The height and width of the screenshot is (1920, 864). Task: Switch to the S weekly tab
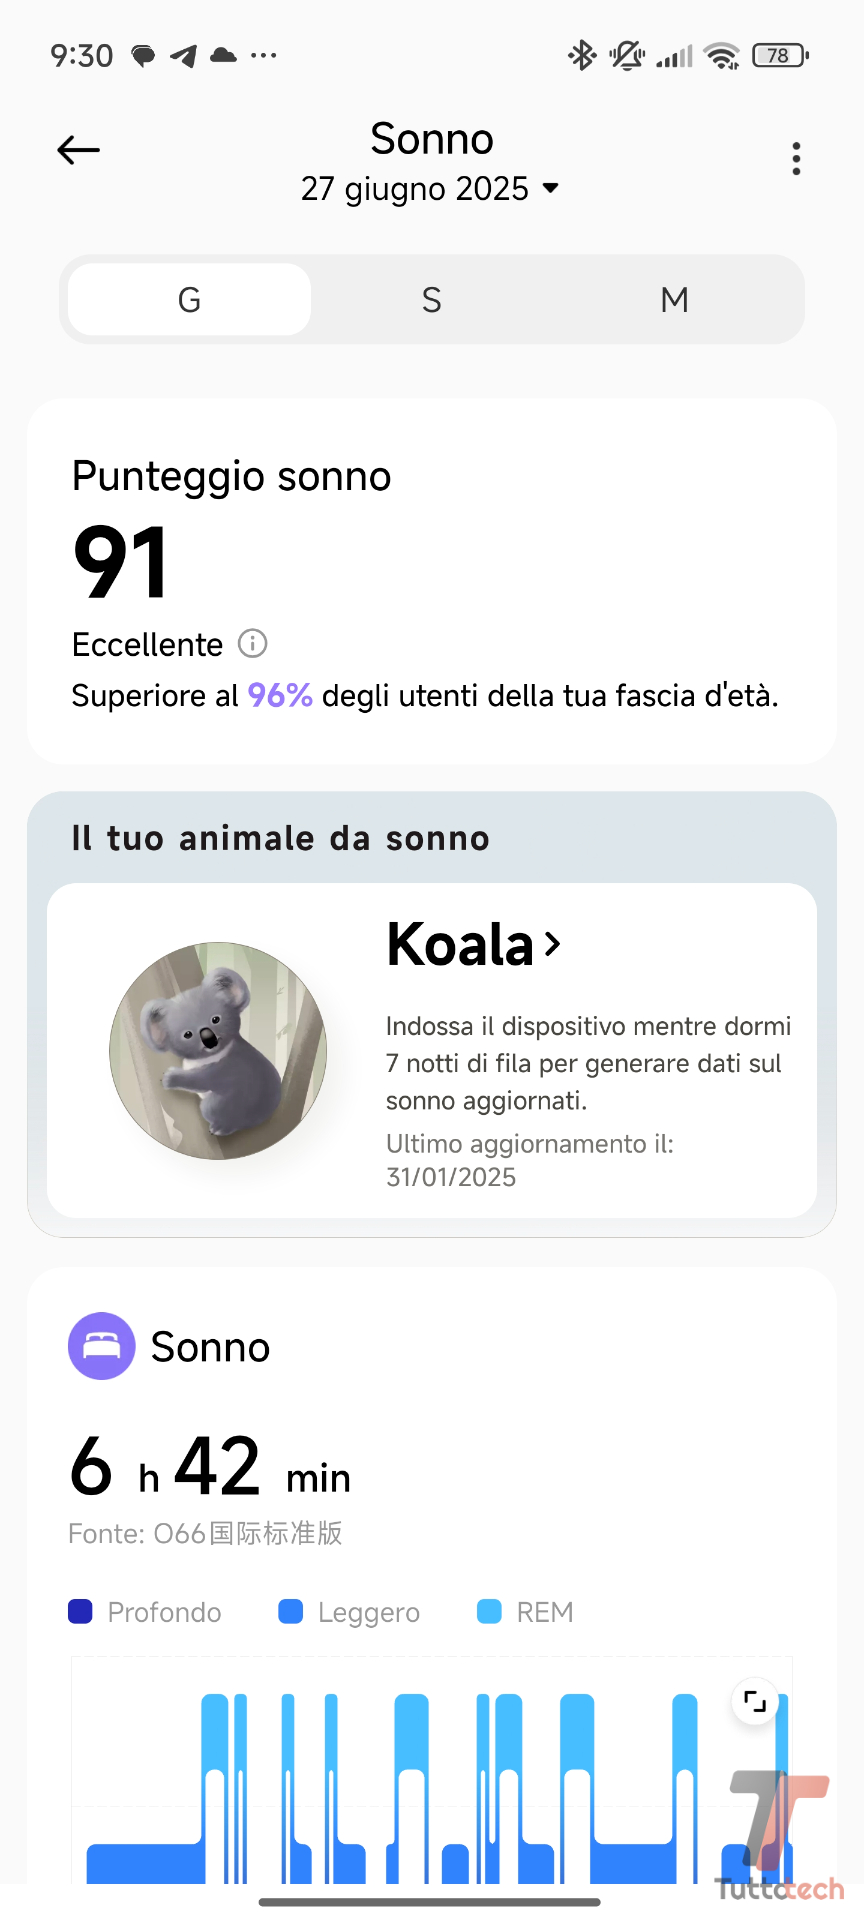tap(431, 299)
